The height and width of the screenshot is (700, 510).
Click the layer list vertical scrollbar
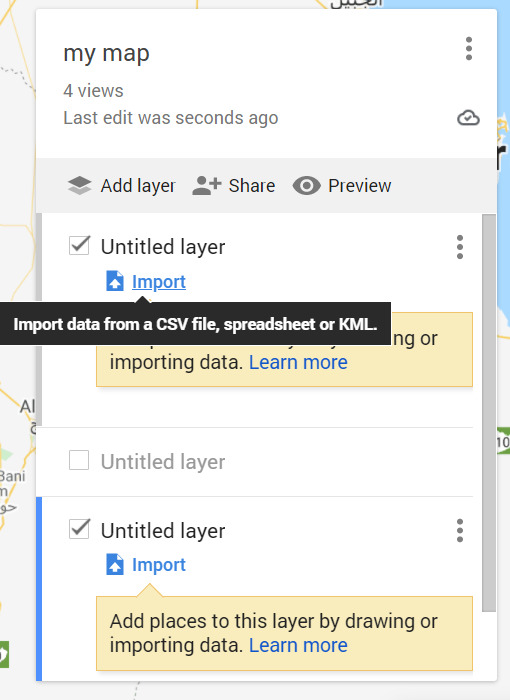[x=489, y=413]
